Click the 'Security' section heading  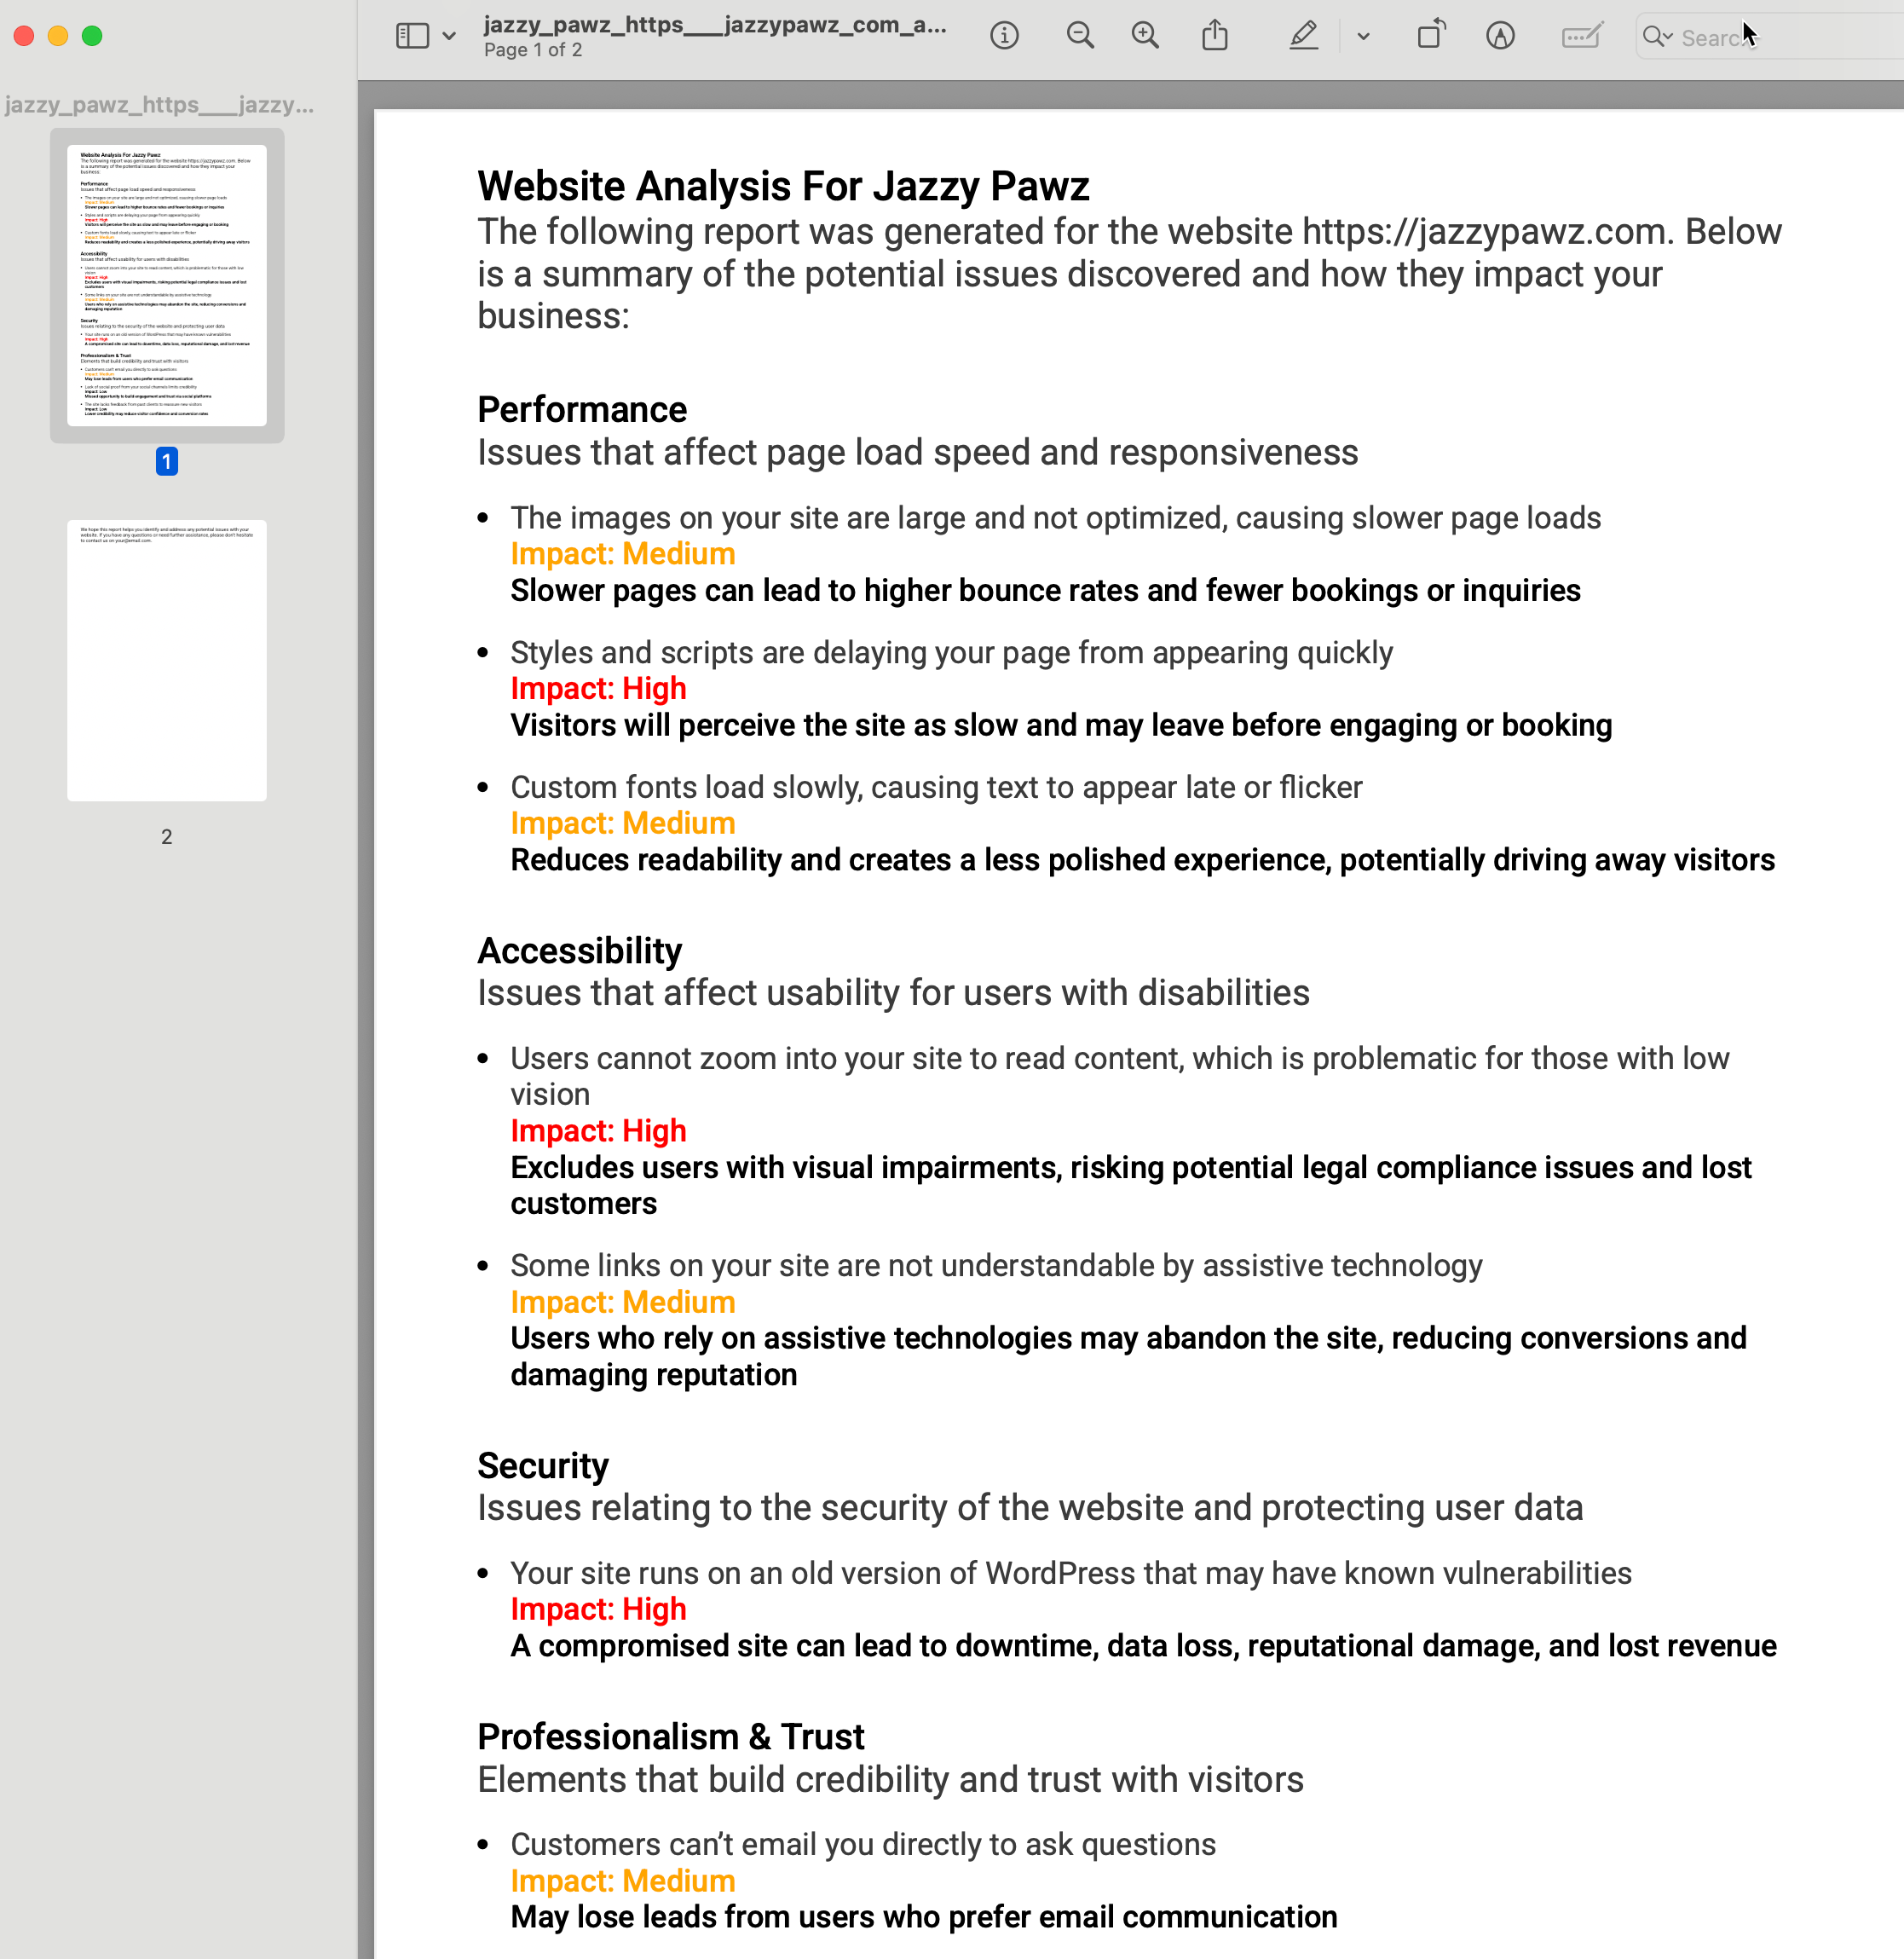(543, 1465)
